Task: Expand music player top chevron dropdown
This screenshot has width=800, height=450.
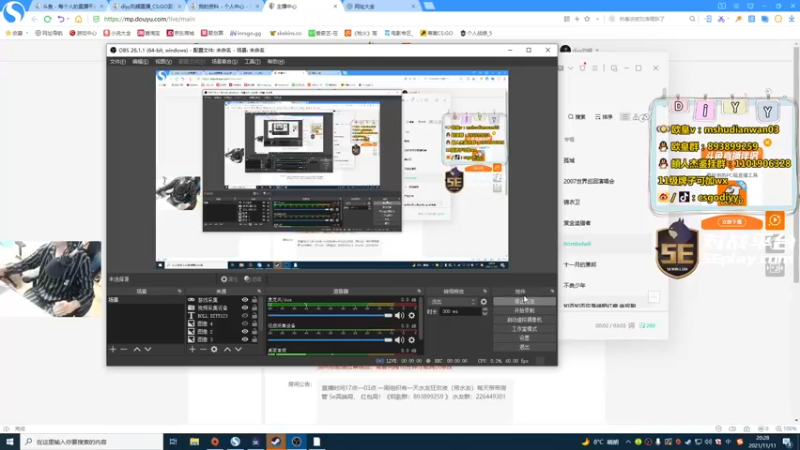Action: [570, 68]
